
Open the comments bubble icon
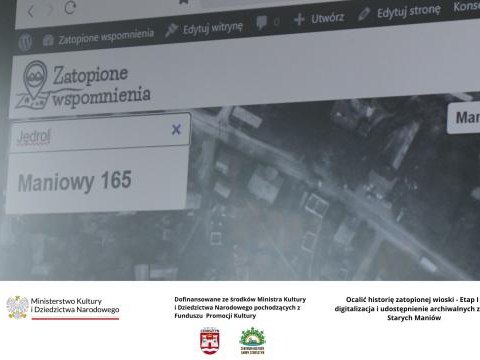pyautogui.click(x=262, y=22)
